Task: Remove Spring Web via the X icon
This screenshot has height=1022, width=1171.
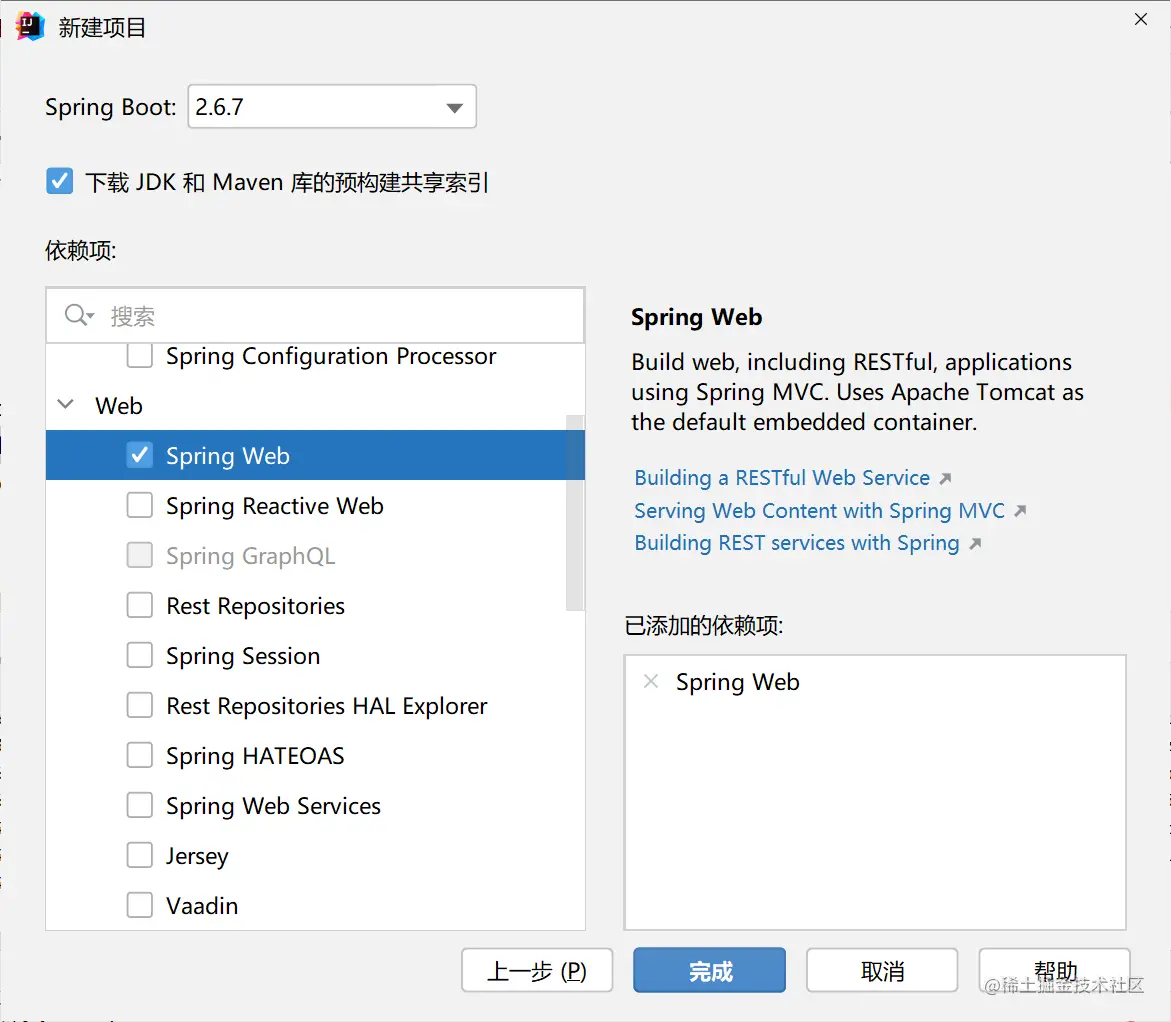Action: [x=650, y=681]
